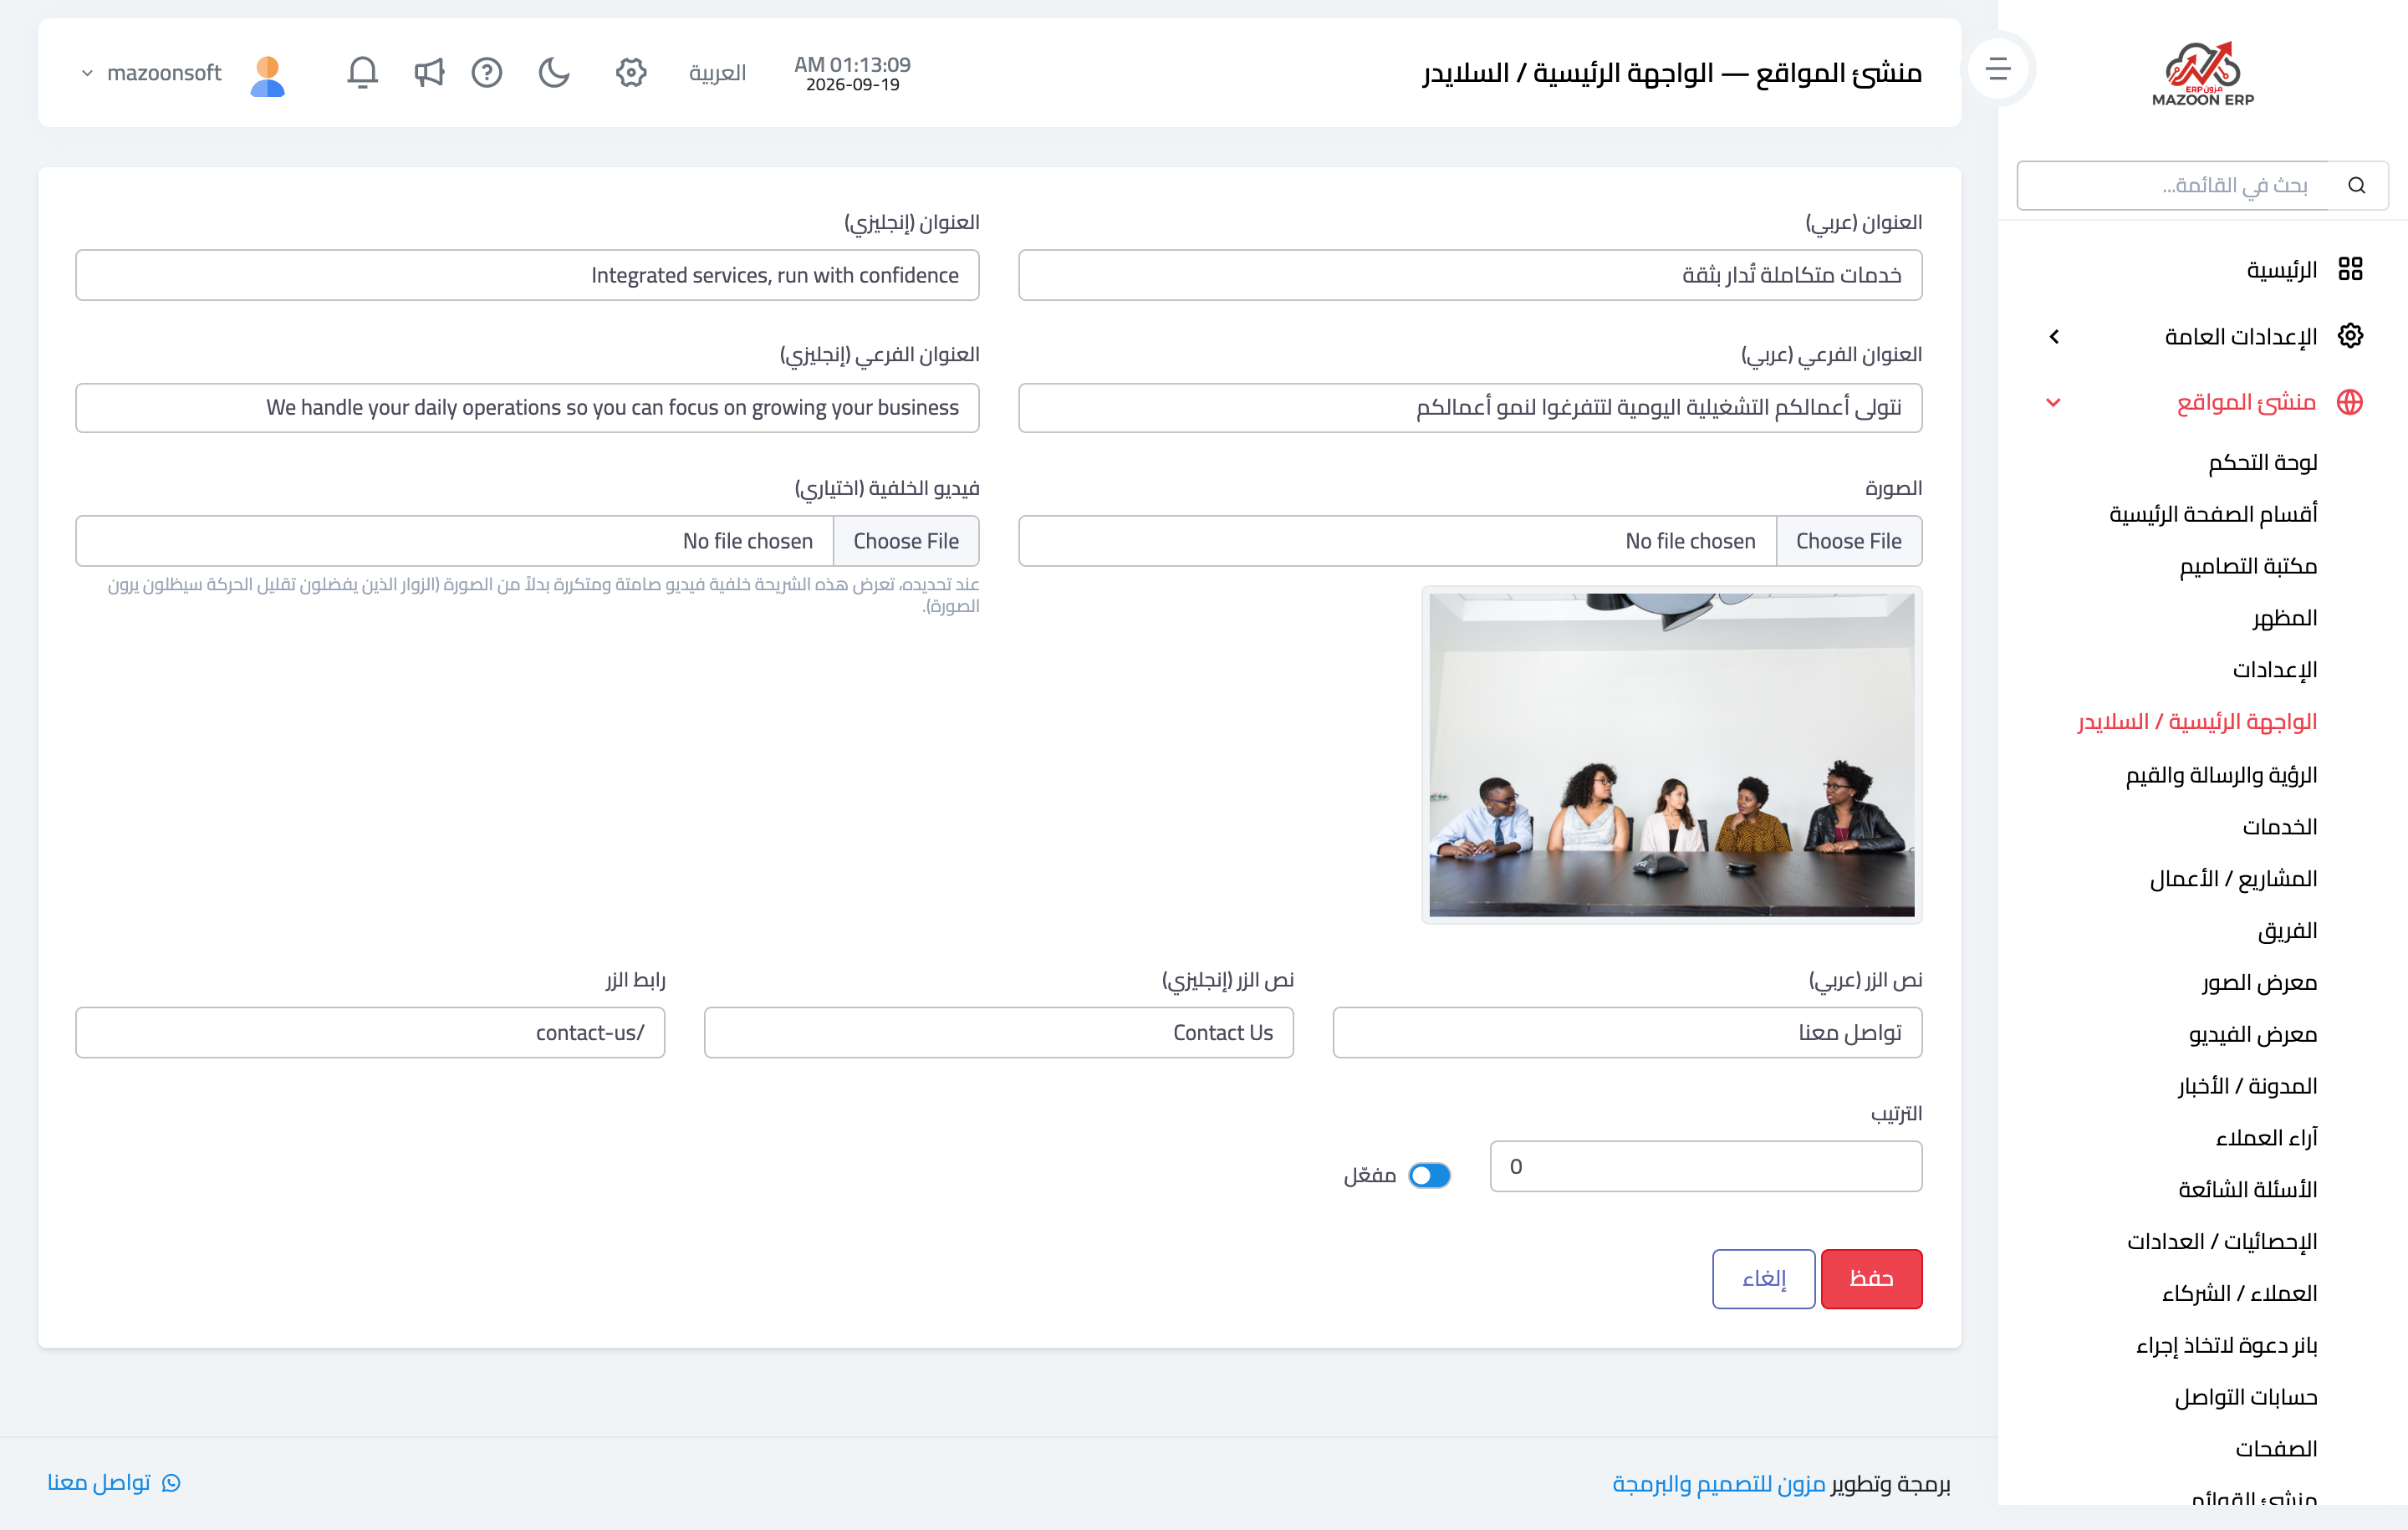Image resolution: width=2408 pixels, height=1530 pixels.
Task: Toggle the مفعّل active switch
Action: (x=1429, y=1175)
